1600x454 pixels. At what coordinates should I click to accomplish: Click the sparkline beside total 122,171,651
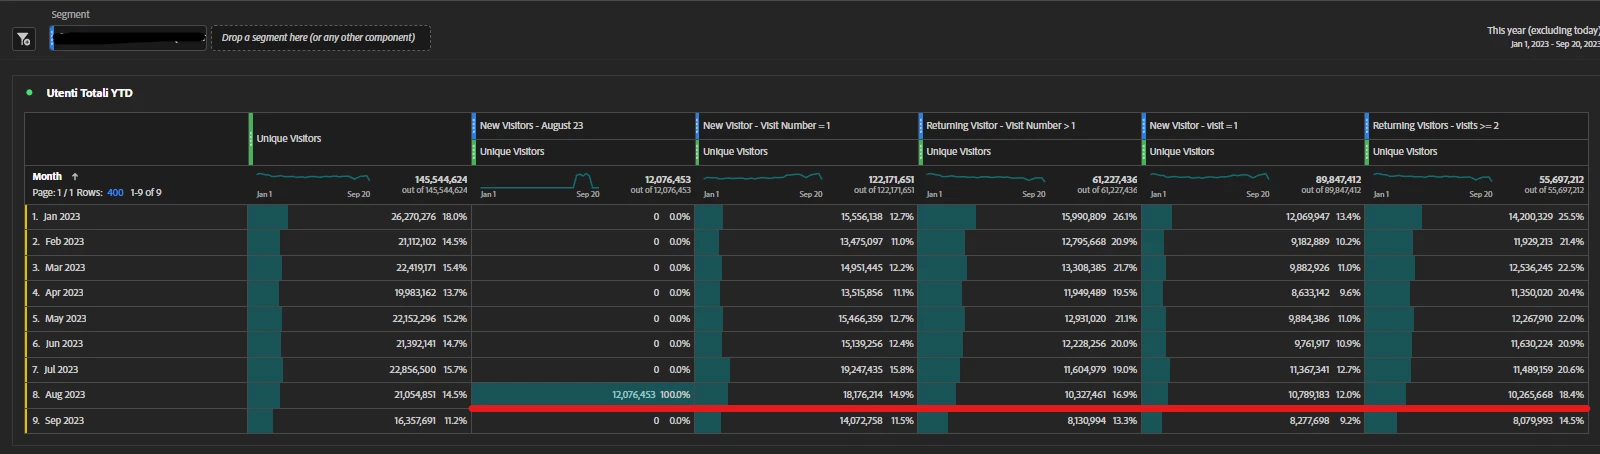click(x=763, y=178)
